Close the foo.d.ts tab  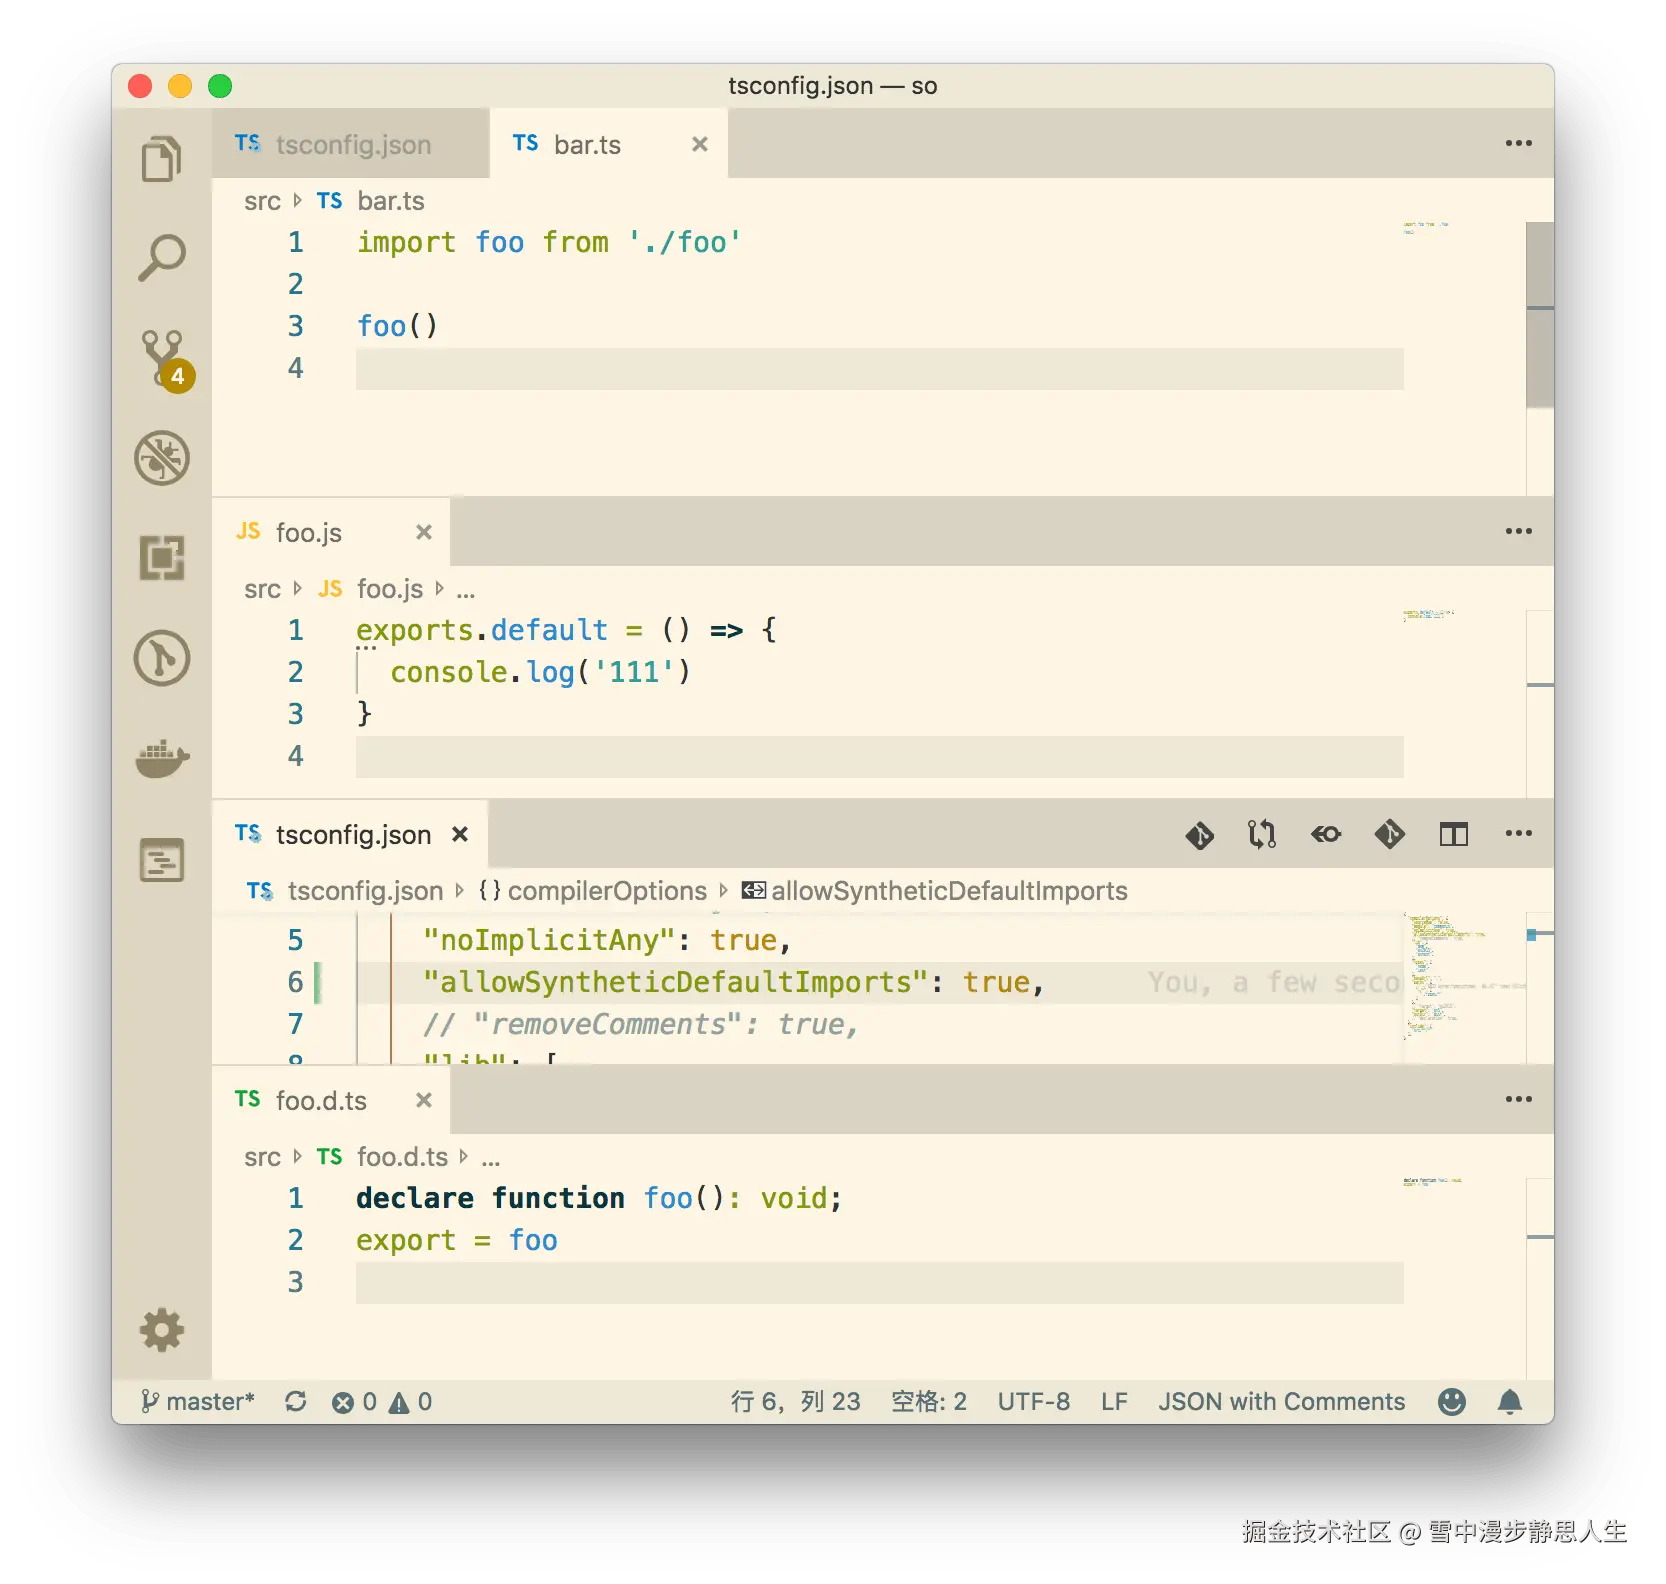click(x=424, y=1100)
